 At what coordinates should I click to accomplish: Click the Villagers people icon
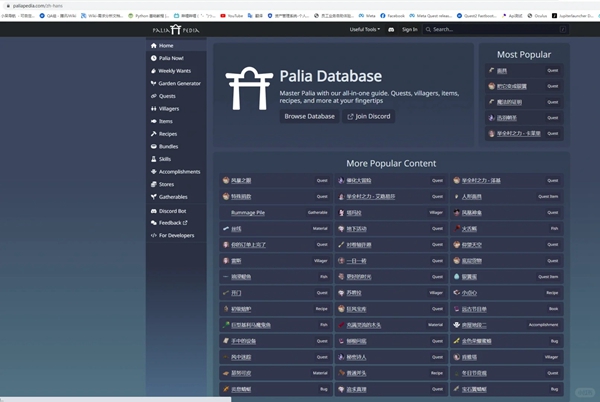[154, 109]
